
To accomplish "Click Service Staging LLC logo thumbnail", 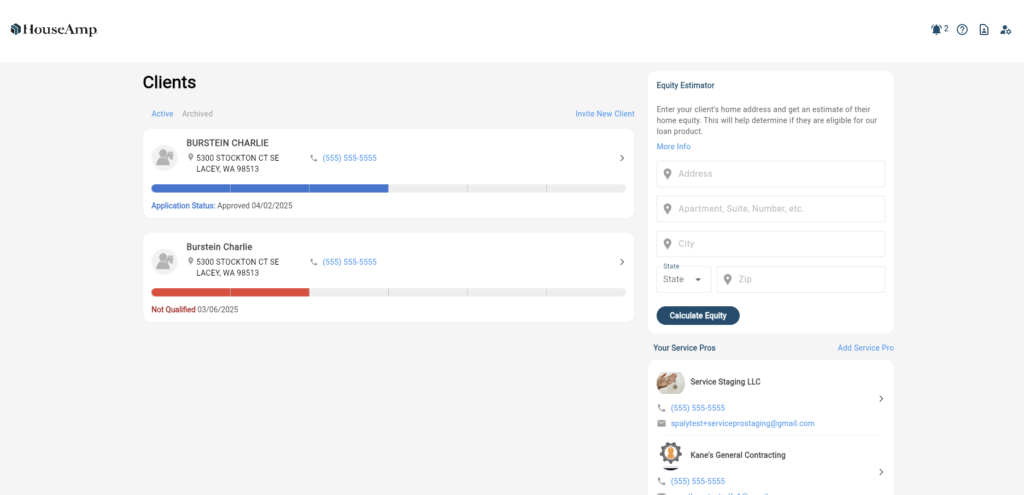I will 670,382.
